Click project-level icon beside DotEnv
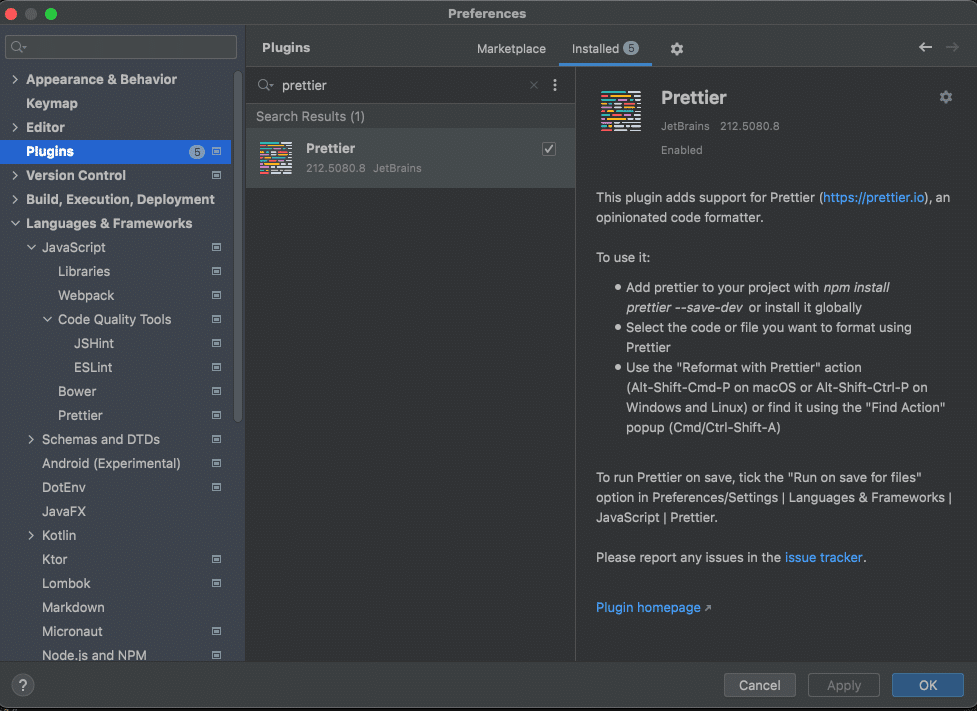The width and height of the screenshot is (977, 711). (x=217, y=487)
